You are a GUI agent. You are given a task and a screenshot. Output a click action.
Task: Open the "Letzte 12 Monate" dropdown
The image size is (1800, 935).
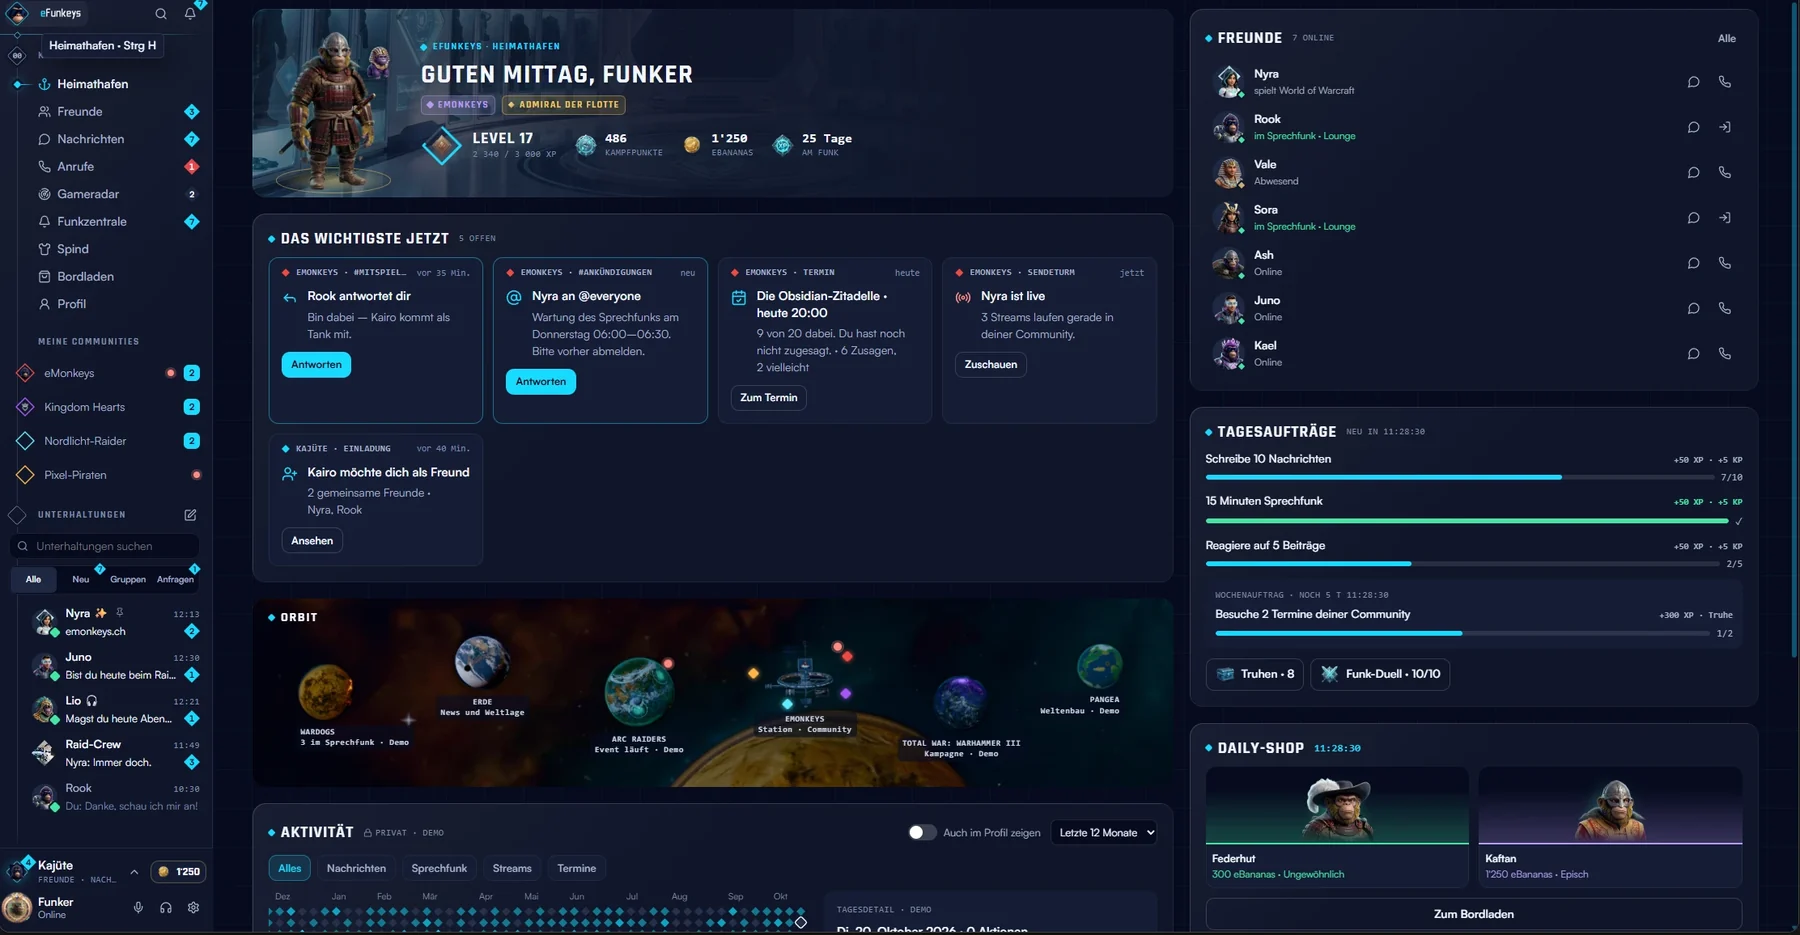[x=1103, y=833]
